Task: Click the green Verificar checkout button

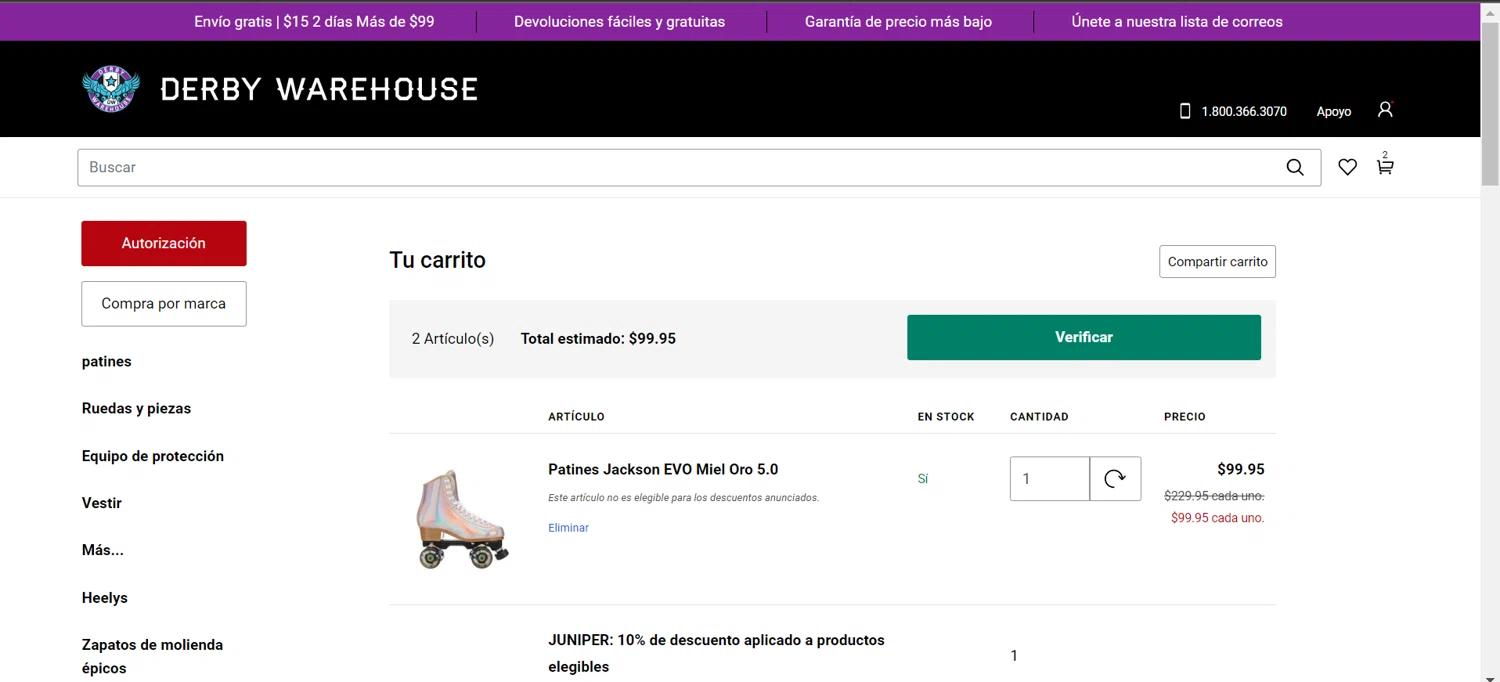Action: 1084,337
